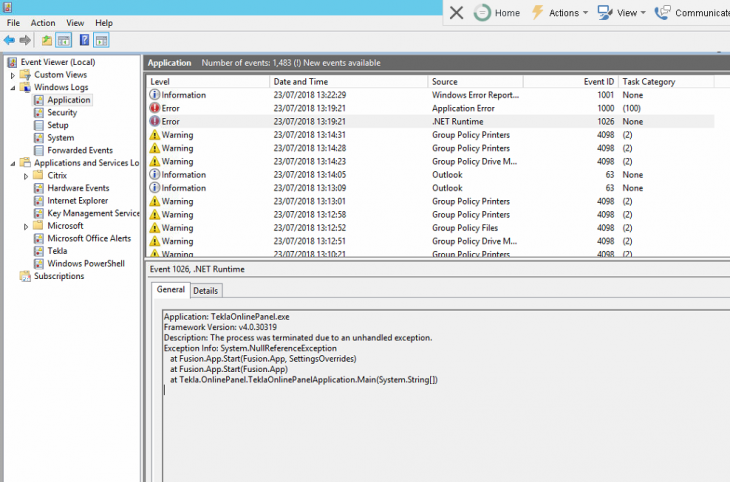Click the Event Viewer (Local) icon
This screenshot has height=482, width=730.
click(x=12, y=62)
